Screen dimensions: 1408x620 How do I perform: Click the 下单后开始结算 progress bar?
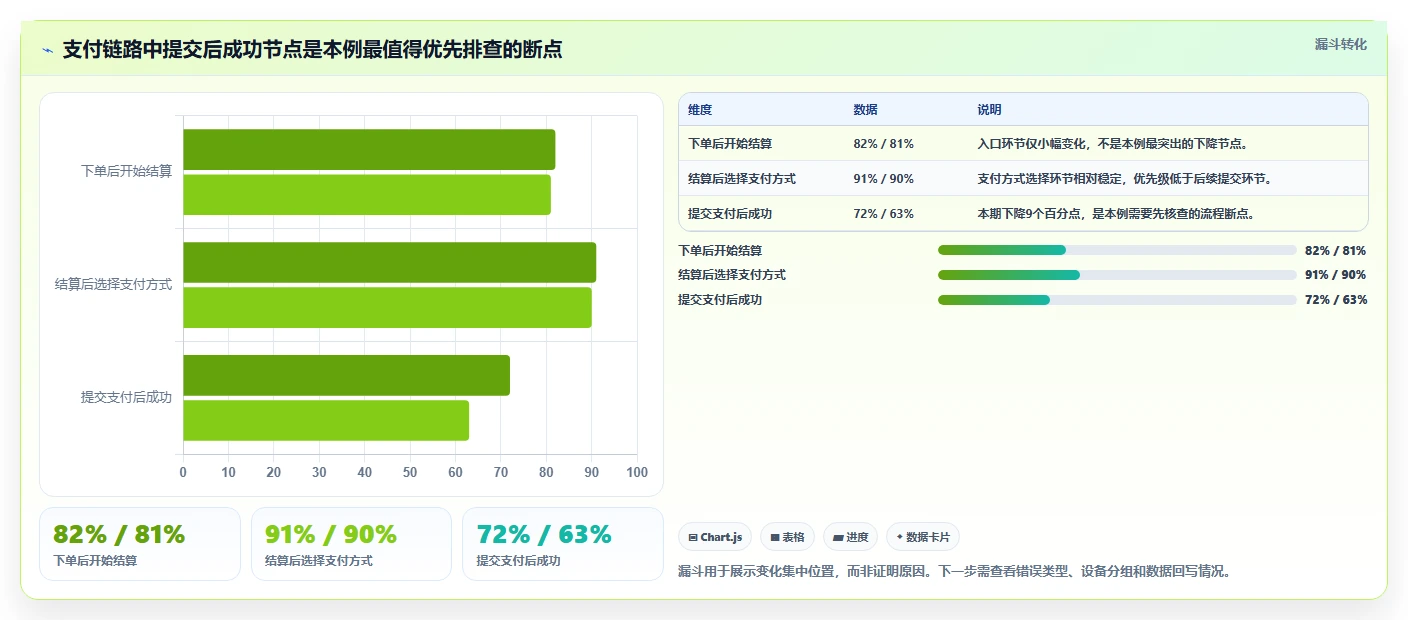click(x=1117, y=250)
